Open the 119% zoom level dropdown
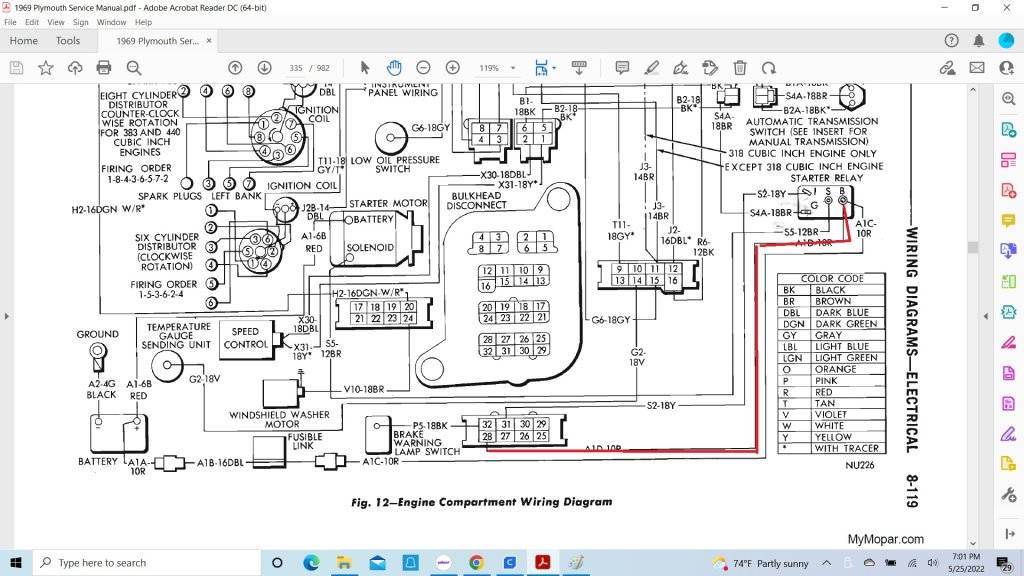This screenshot has height=576, width=1024. click(515, 68)
